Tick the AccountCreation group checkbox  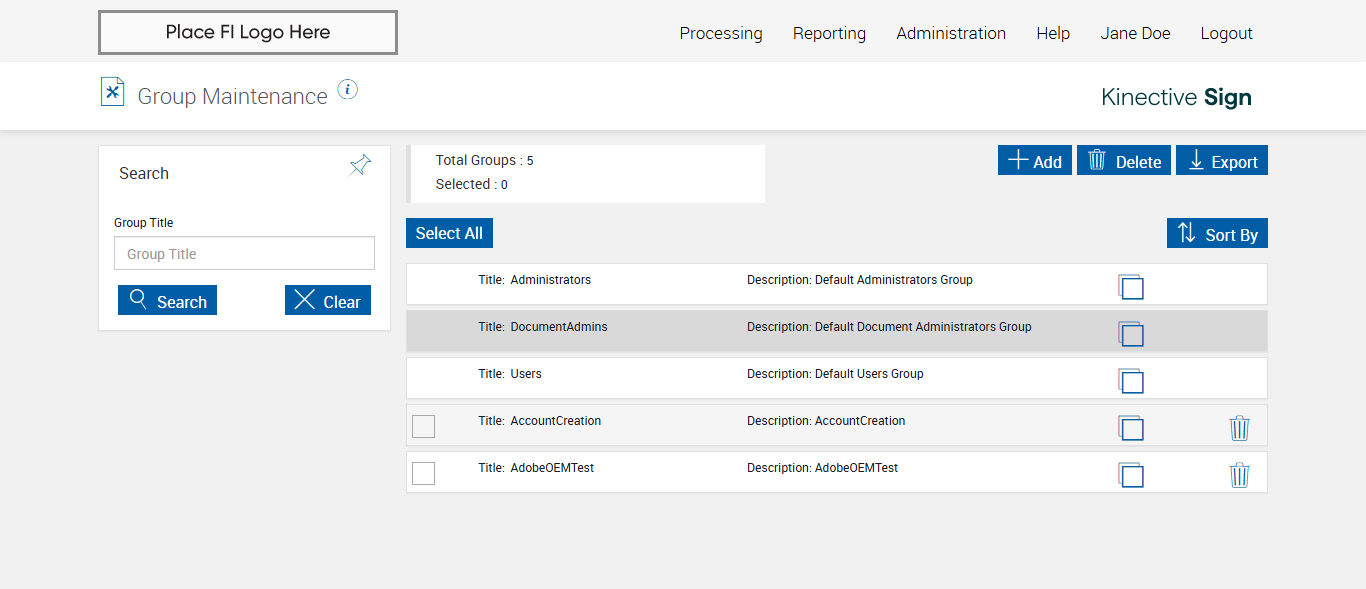(x=424, y=426)
